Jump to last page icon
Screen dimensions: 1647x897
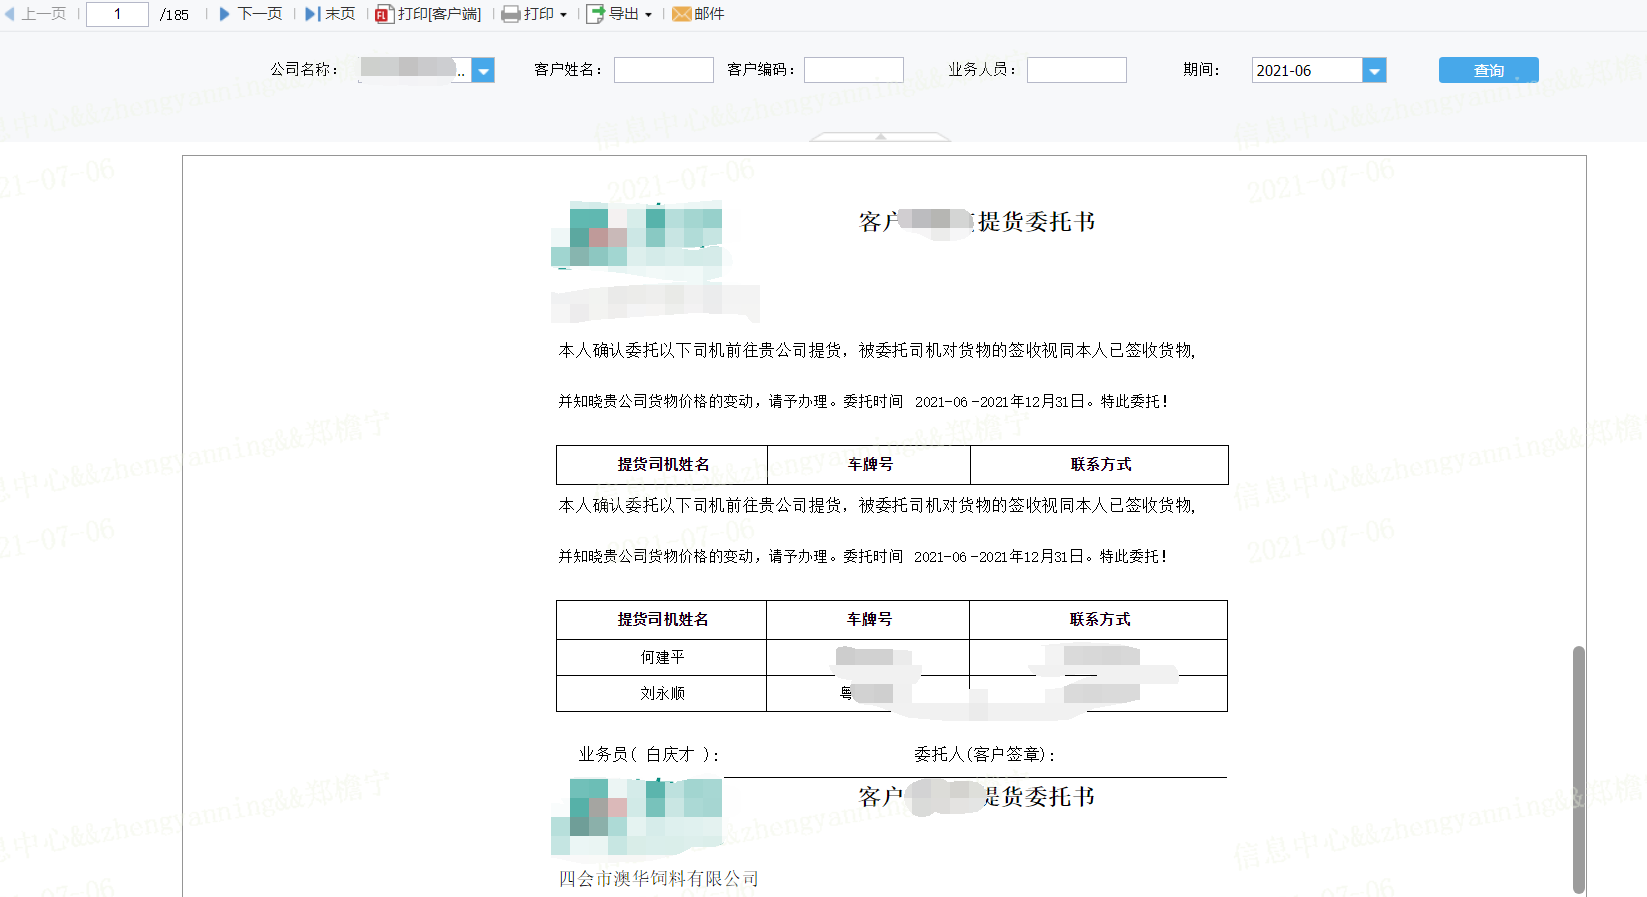click(x=312, y=14)
